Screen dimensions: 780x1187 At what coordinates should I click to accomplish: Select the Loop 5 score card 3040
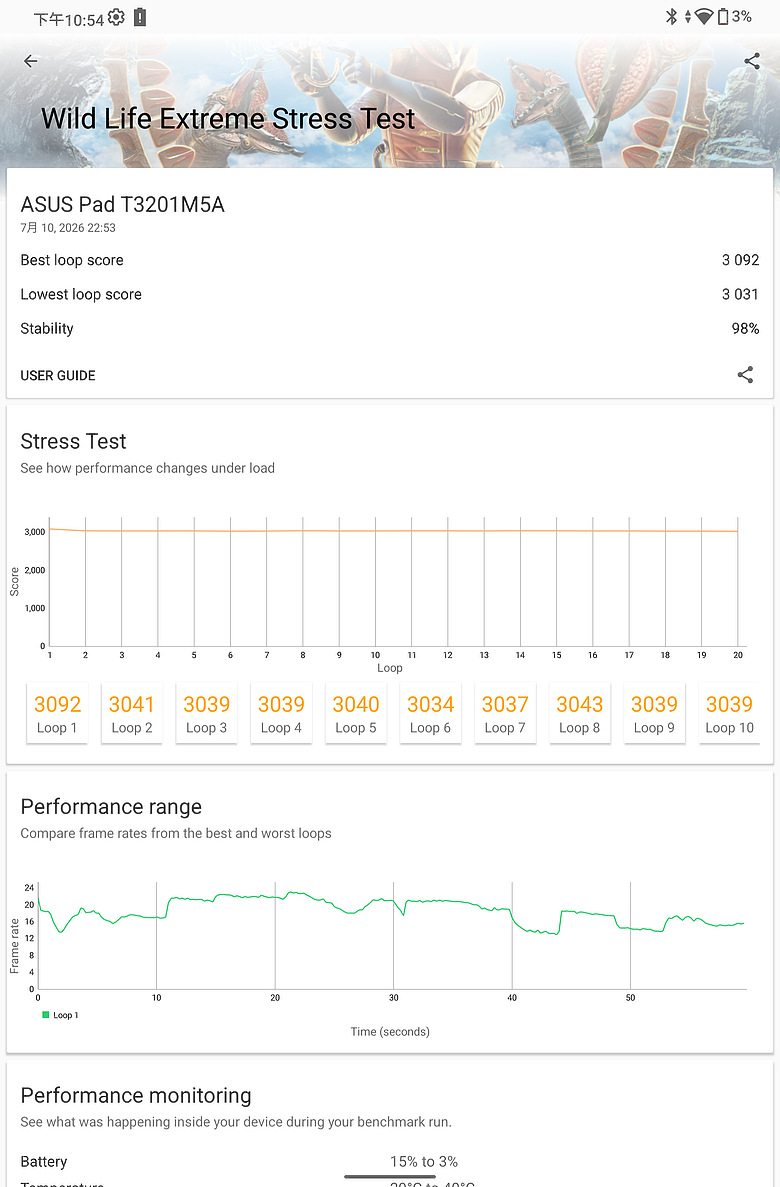[x=356, y=714]
